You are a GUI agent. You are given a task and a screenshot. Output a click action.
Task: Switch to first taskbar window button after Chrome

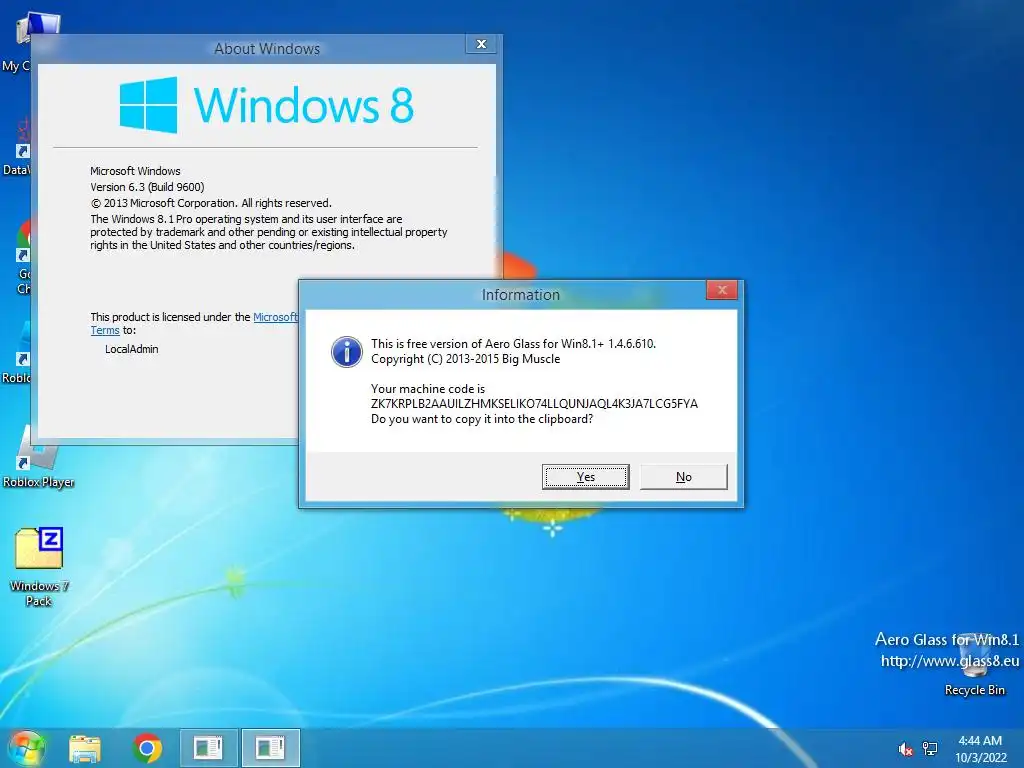tap(208, 748)
